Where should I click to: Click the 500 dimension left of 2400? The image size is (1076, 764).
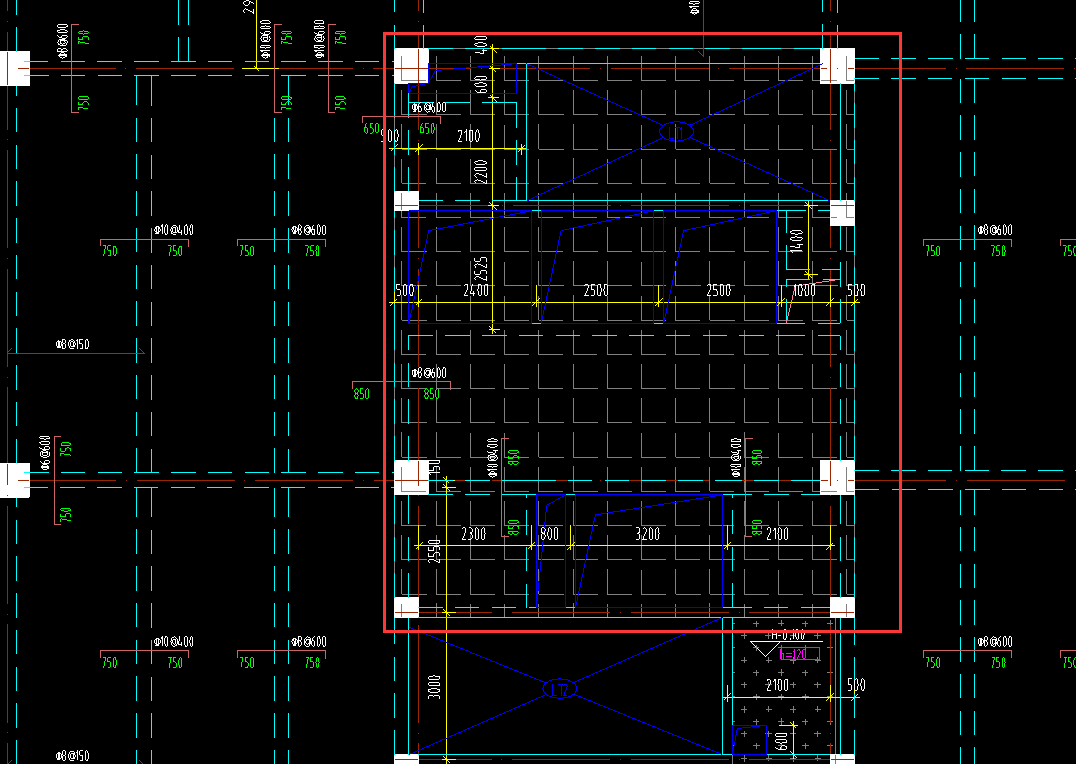(x=405, y=290)
